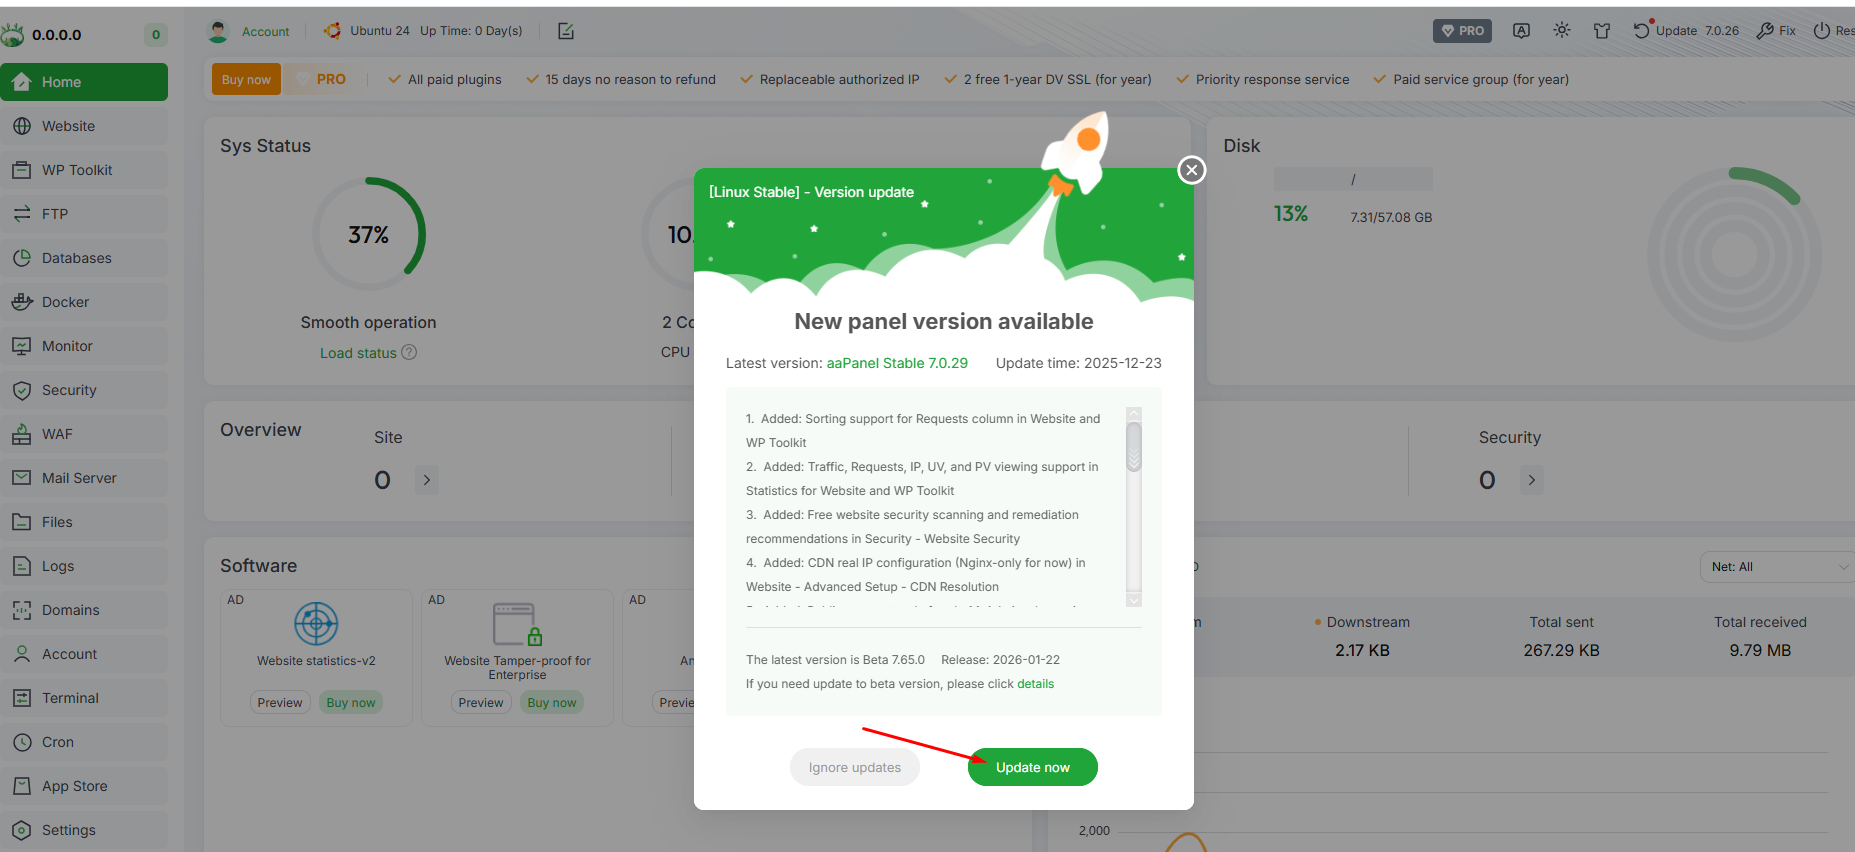
Task: Go to App Store in sidebar
Action: pos(74,786)
